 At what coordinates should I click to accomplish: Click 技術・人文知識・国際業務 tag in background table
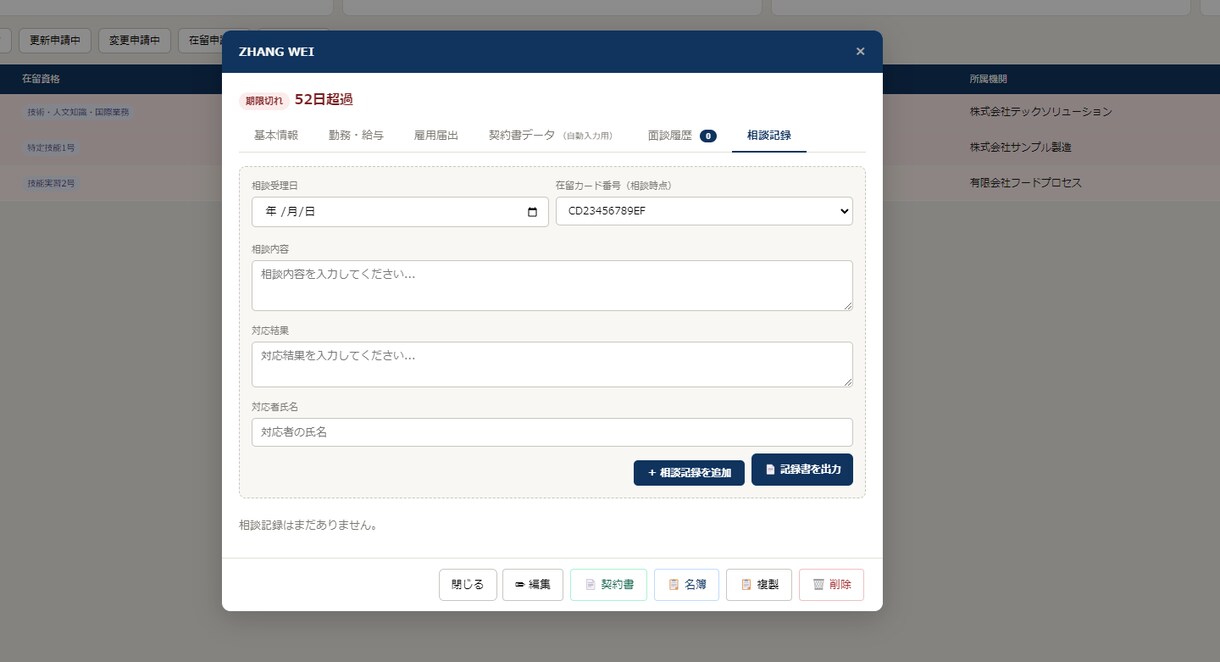point(78,112)
